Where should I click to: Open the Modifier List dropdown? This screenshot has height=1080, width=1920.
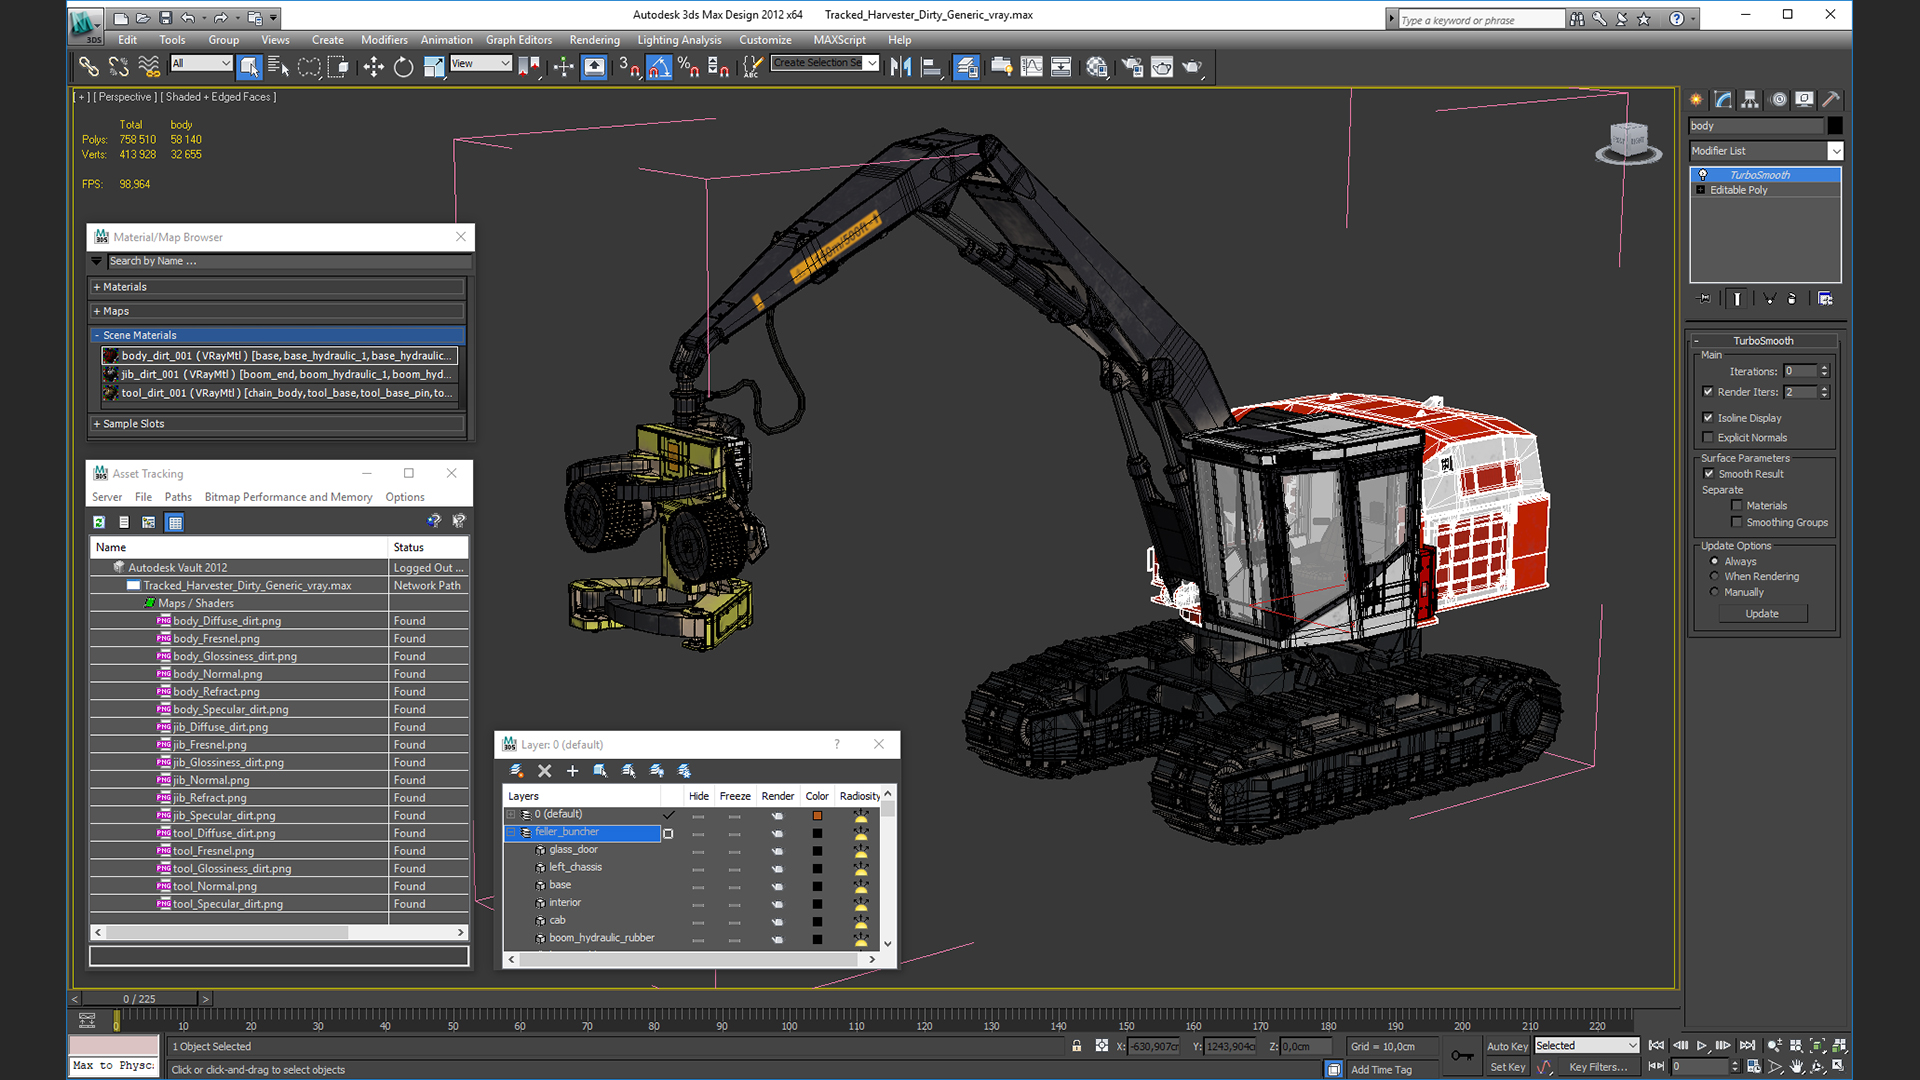click(x=1836, y=151)
